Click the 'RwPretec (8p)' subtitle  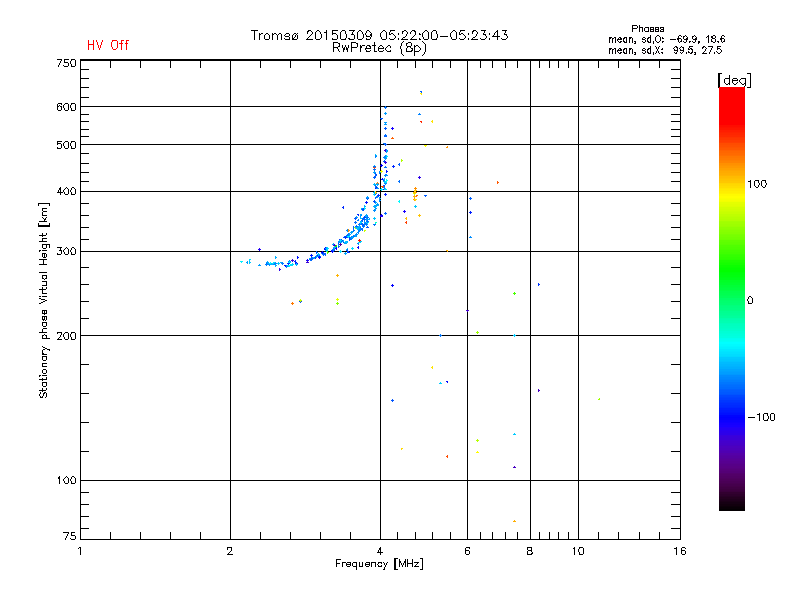coord(379,48)
